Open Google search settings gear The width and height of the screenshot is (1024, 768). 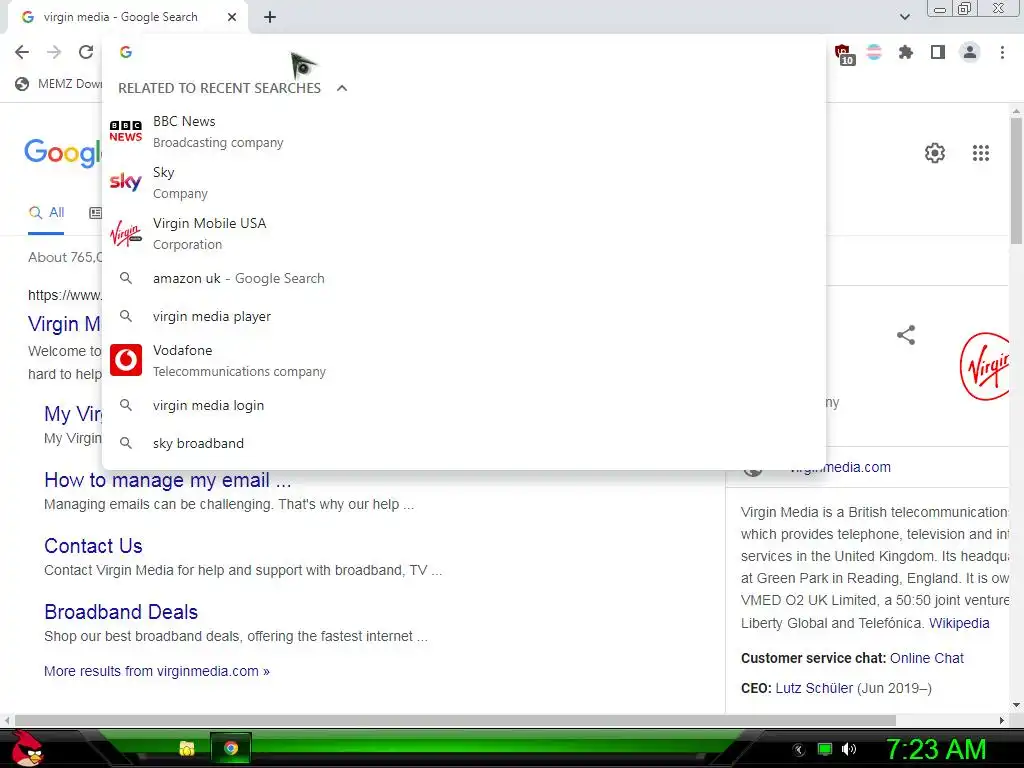tap(935, 153)
